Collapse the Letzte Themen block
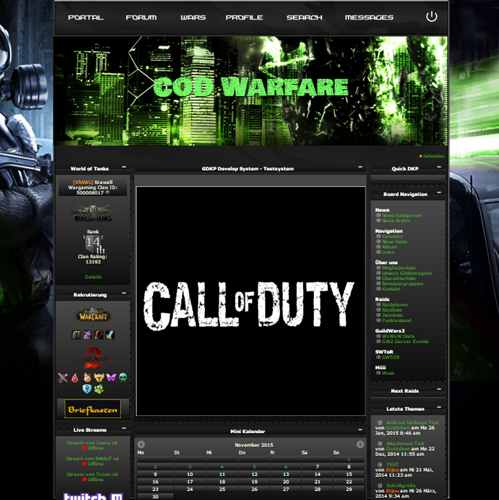 [439, 407]
